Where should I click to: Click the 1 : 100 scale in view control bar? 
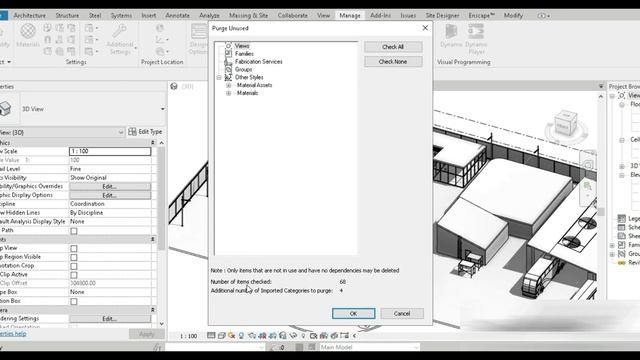pyautogui.click(x=189, y=336)
